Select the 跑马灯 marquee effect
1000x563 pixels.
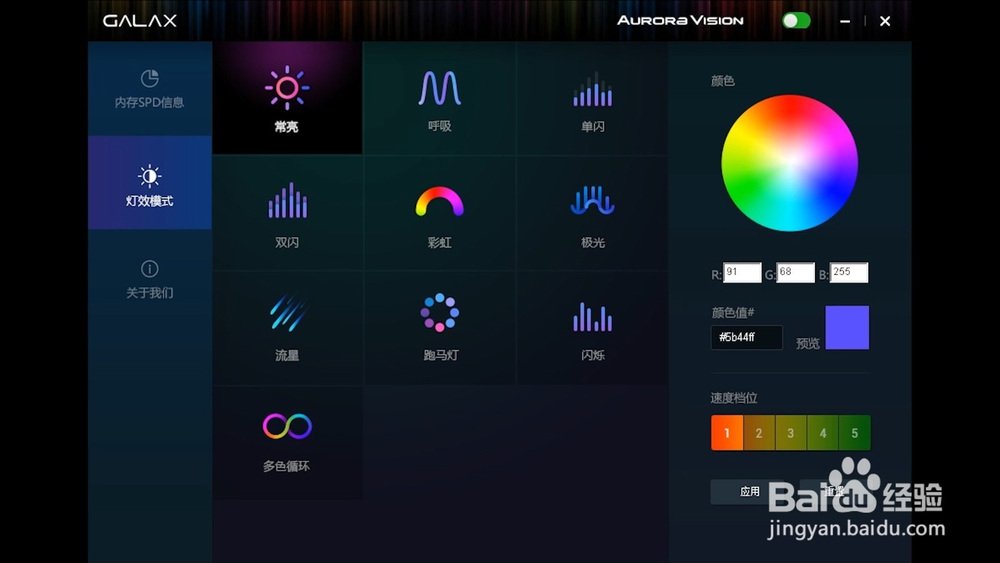[439, 328]
